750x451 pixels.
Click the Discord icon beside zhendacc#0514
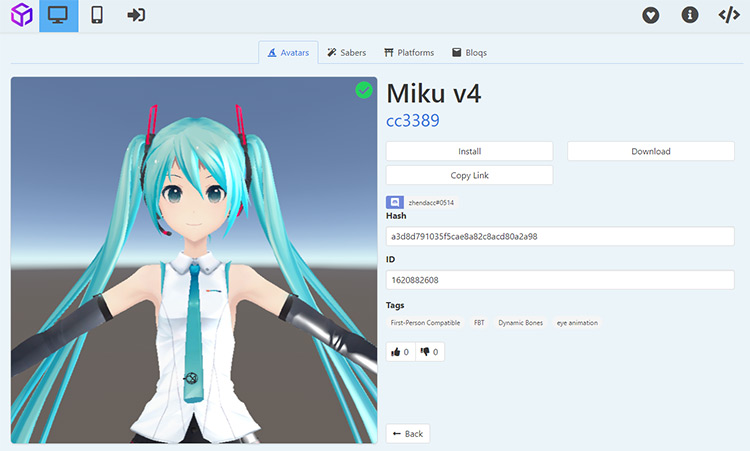pyautogui.click(x=395, y=202)
